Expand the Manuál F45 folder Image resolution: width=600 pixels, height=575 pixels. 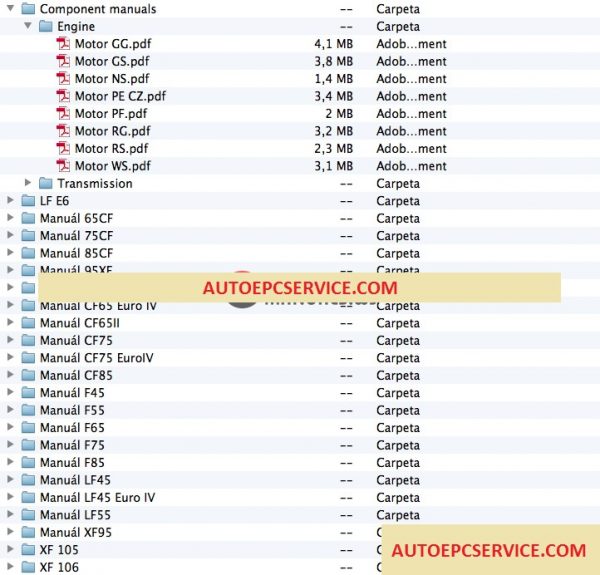point(10,392)
